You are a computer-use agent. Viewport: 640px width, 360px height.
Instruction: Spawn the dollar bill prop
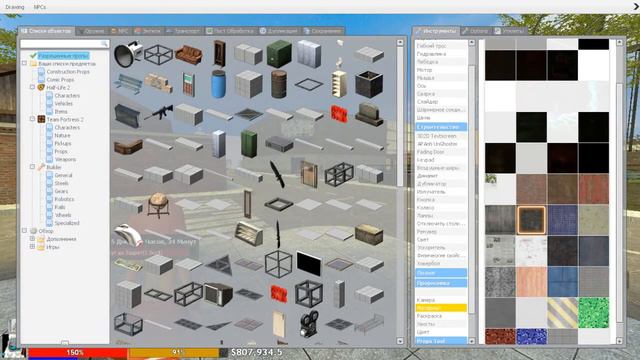[x=128, y=264]
